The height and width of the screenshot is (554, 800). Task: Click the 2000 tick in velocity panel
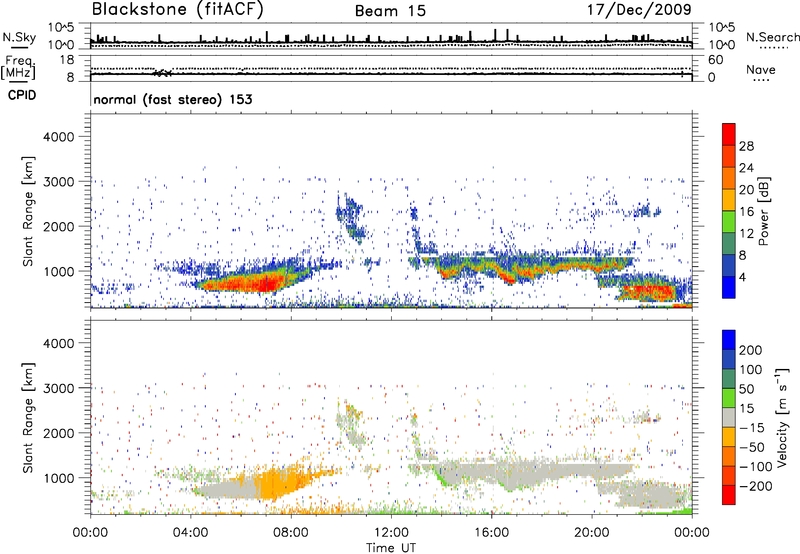coord(58,433)
